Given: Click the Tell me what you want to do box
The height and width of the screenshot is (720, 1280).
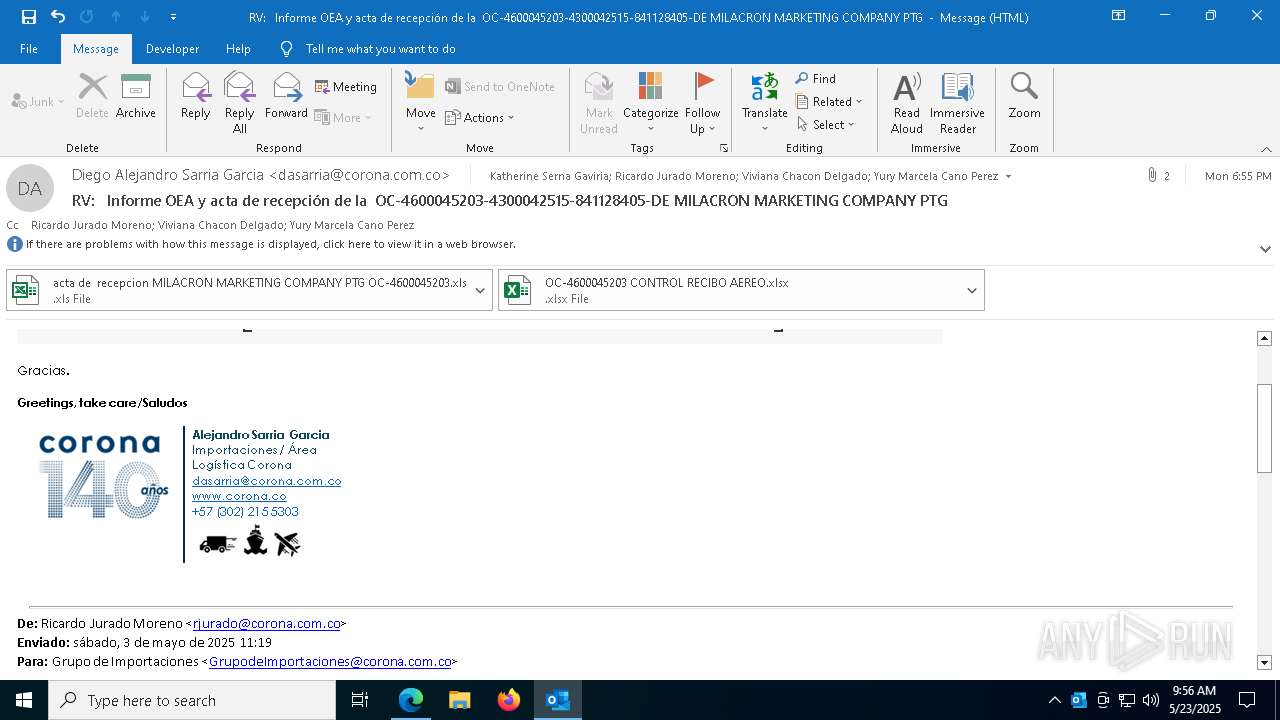Looking at the screenshot, I should pos(380,49).
